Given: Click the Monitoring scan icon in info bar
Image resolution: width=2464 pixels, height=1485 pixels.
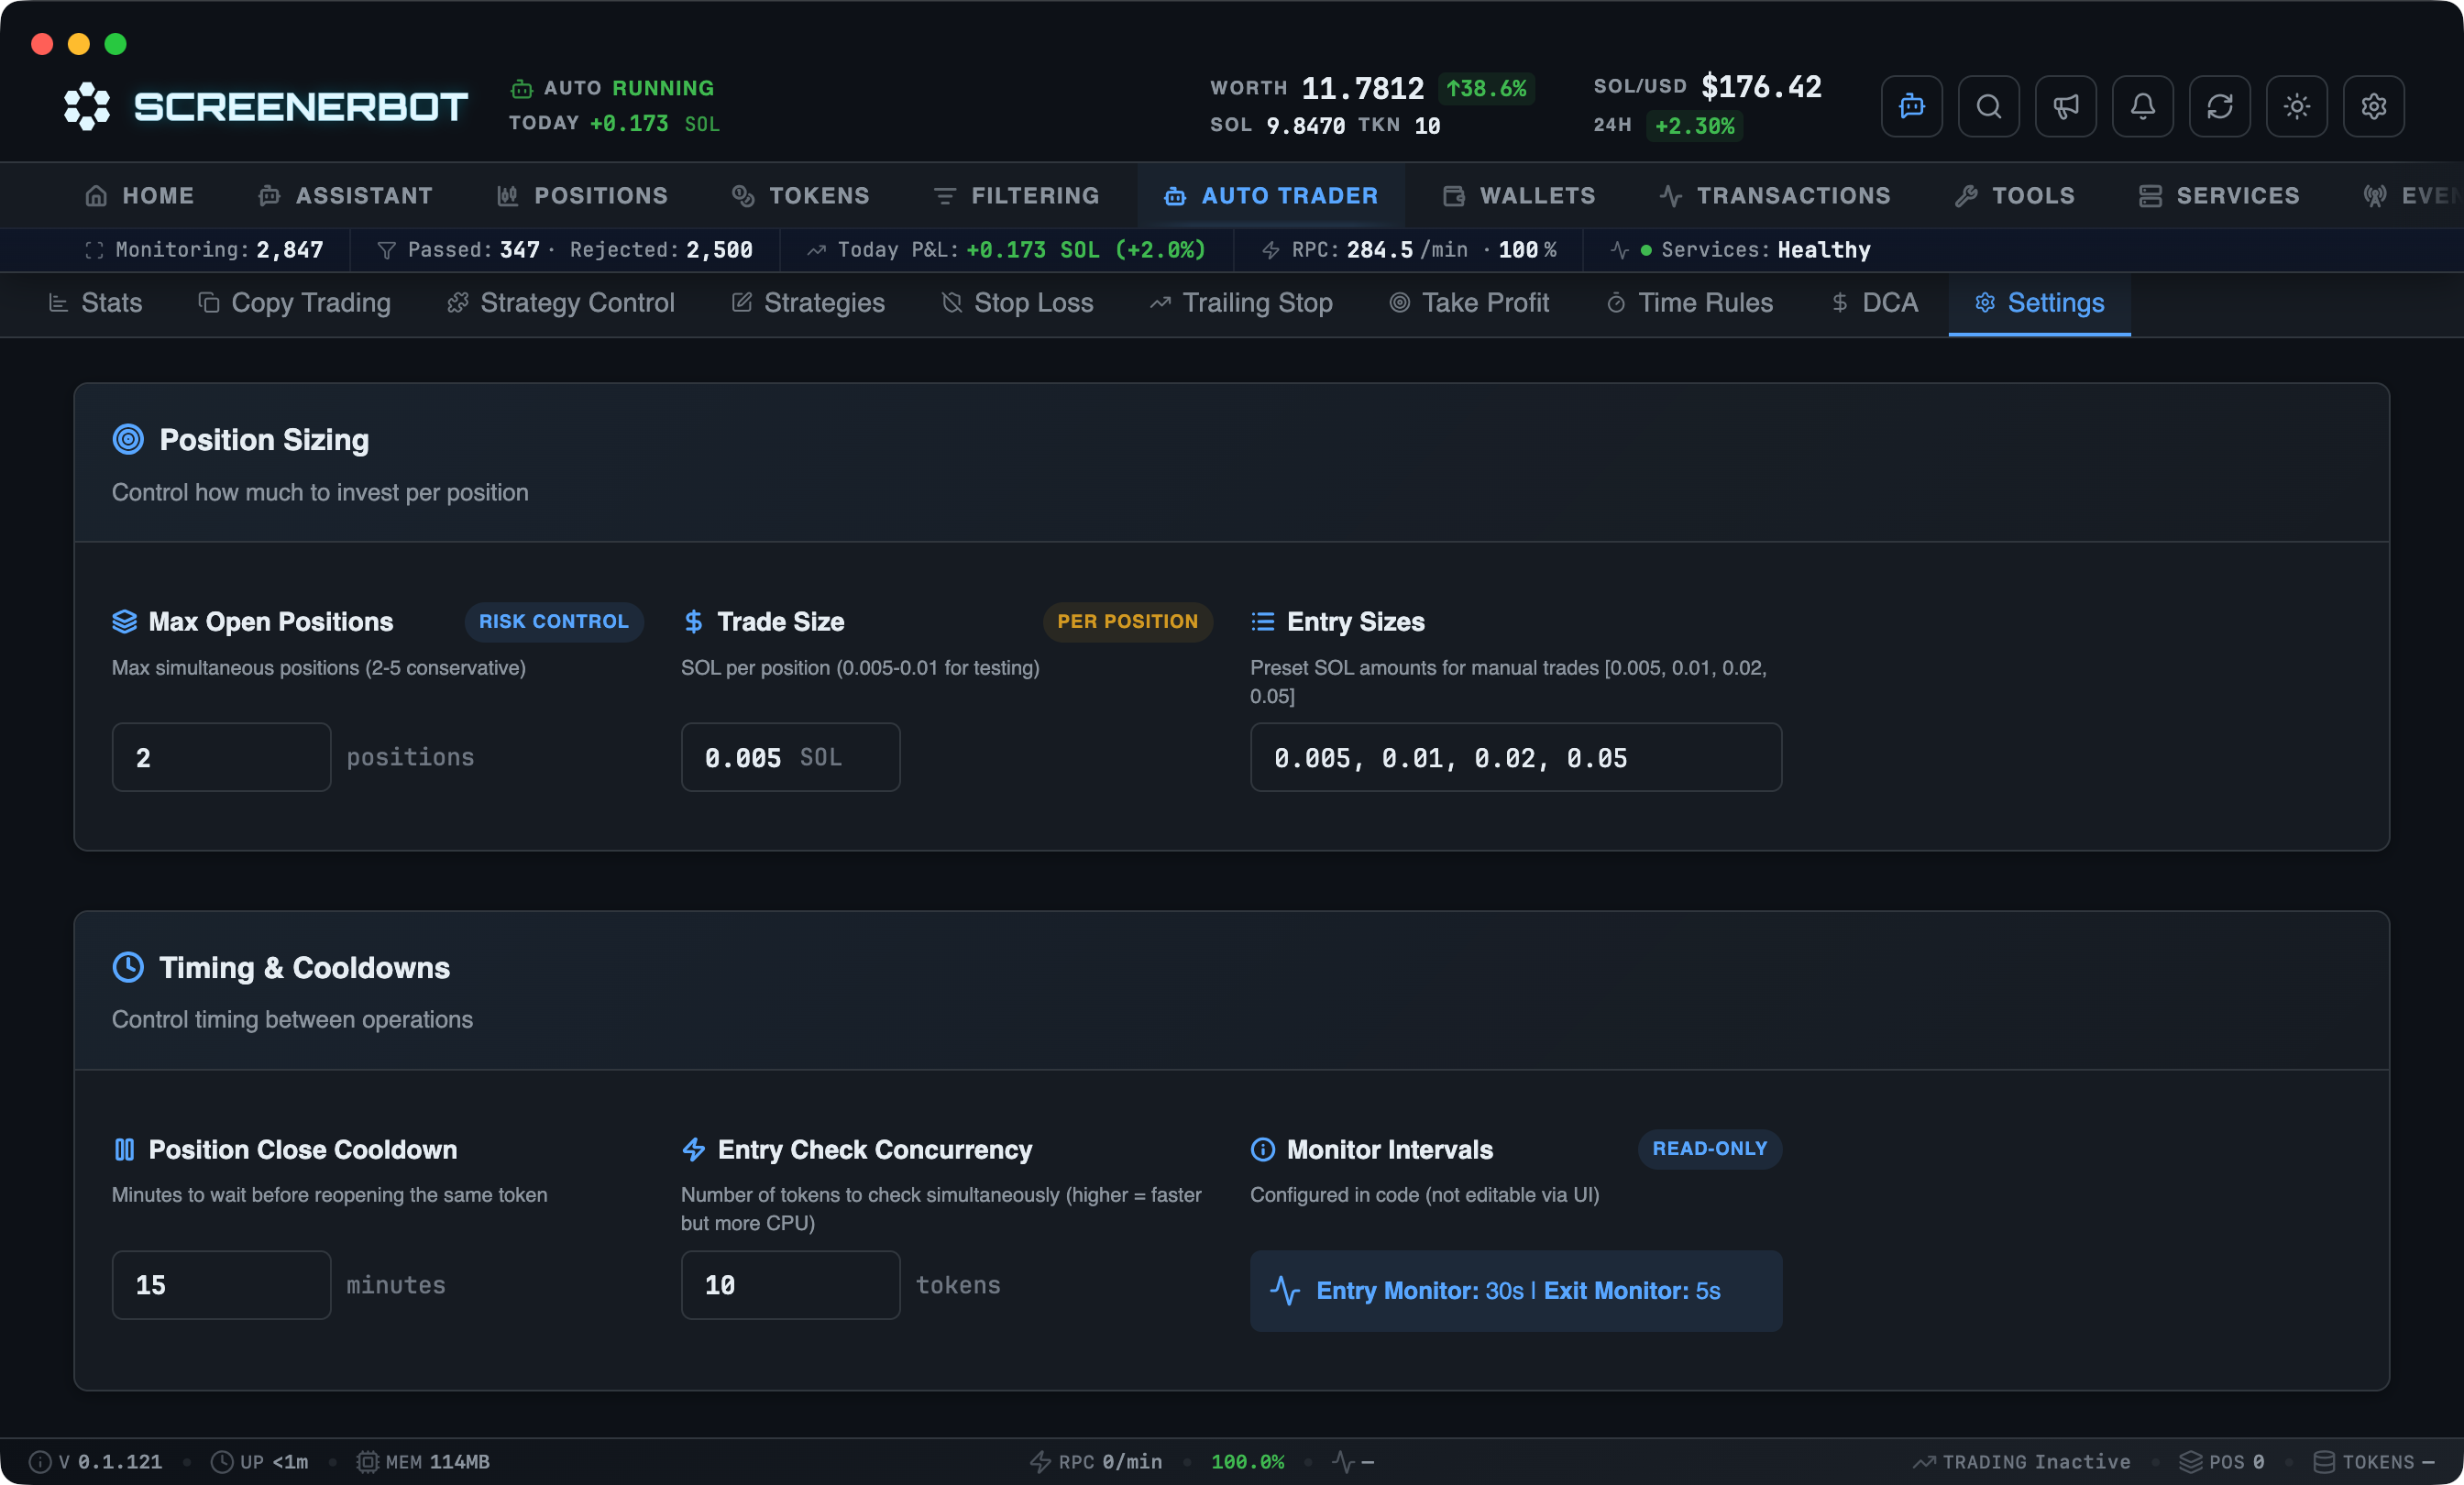Looking at the screenshot, I should point(94,250).
